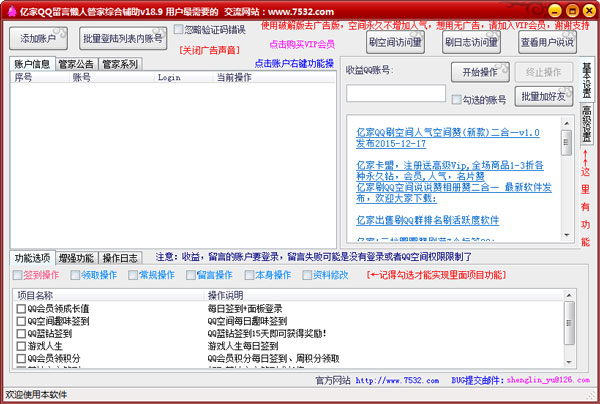Image resolution: width=600 pixels, height=404 pixels.
Task: Select the 基本设置 vertical tab
Action: (x=586, y=80)
